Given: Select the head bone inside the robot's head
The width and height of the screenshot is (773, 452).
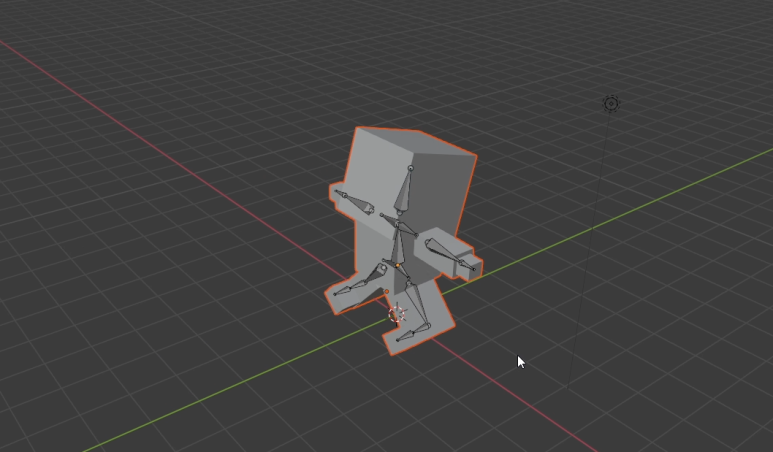Looking at the screenshot, I should click(405, 190).
